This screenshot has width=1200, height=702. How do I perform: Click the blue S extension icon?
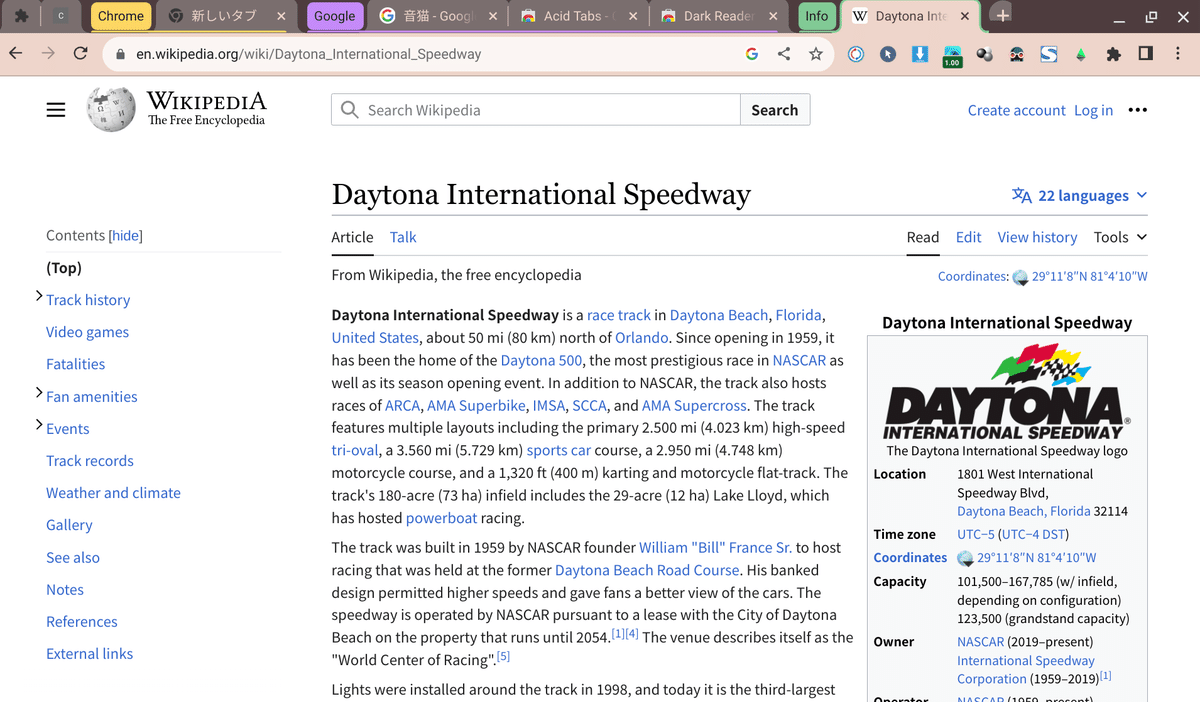pyautogui.click(x=1048, y=54)
